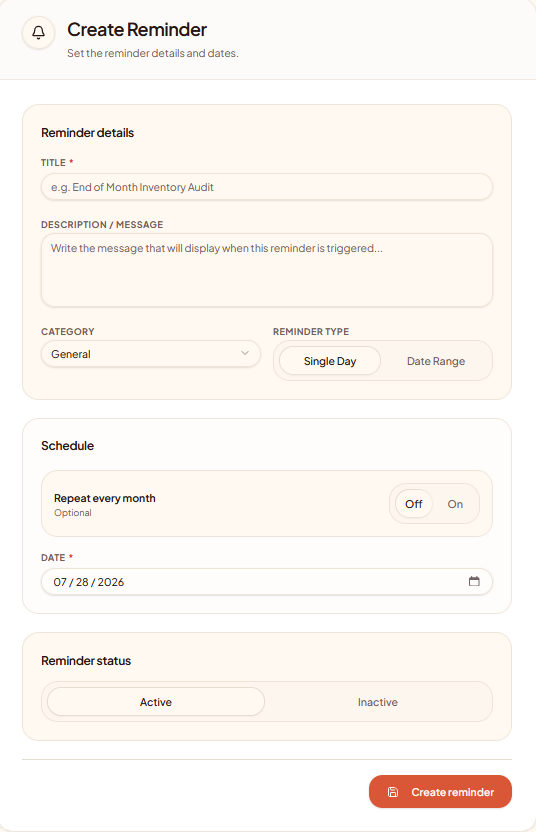The height and width of the screenshot is (832, 536).
Task: Click the CATEGORY field label
Action: [x=67, y=332]
